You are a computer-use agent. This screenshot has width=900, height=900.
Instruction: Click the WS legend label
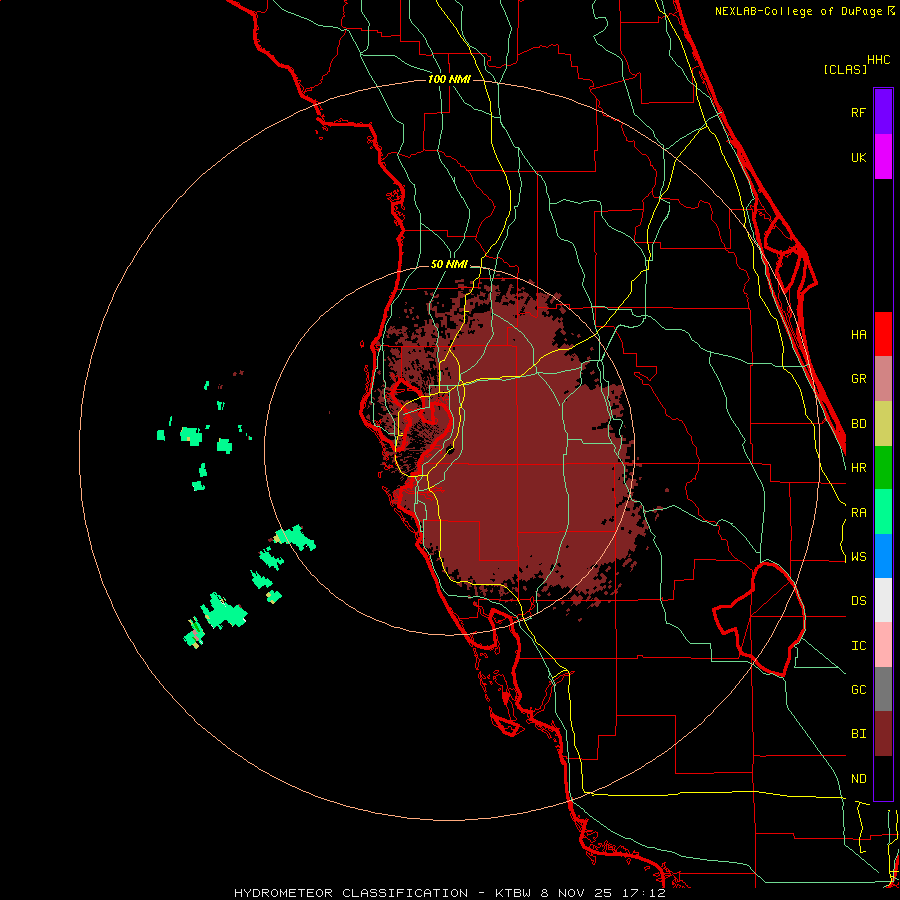pos(858,557)
